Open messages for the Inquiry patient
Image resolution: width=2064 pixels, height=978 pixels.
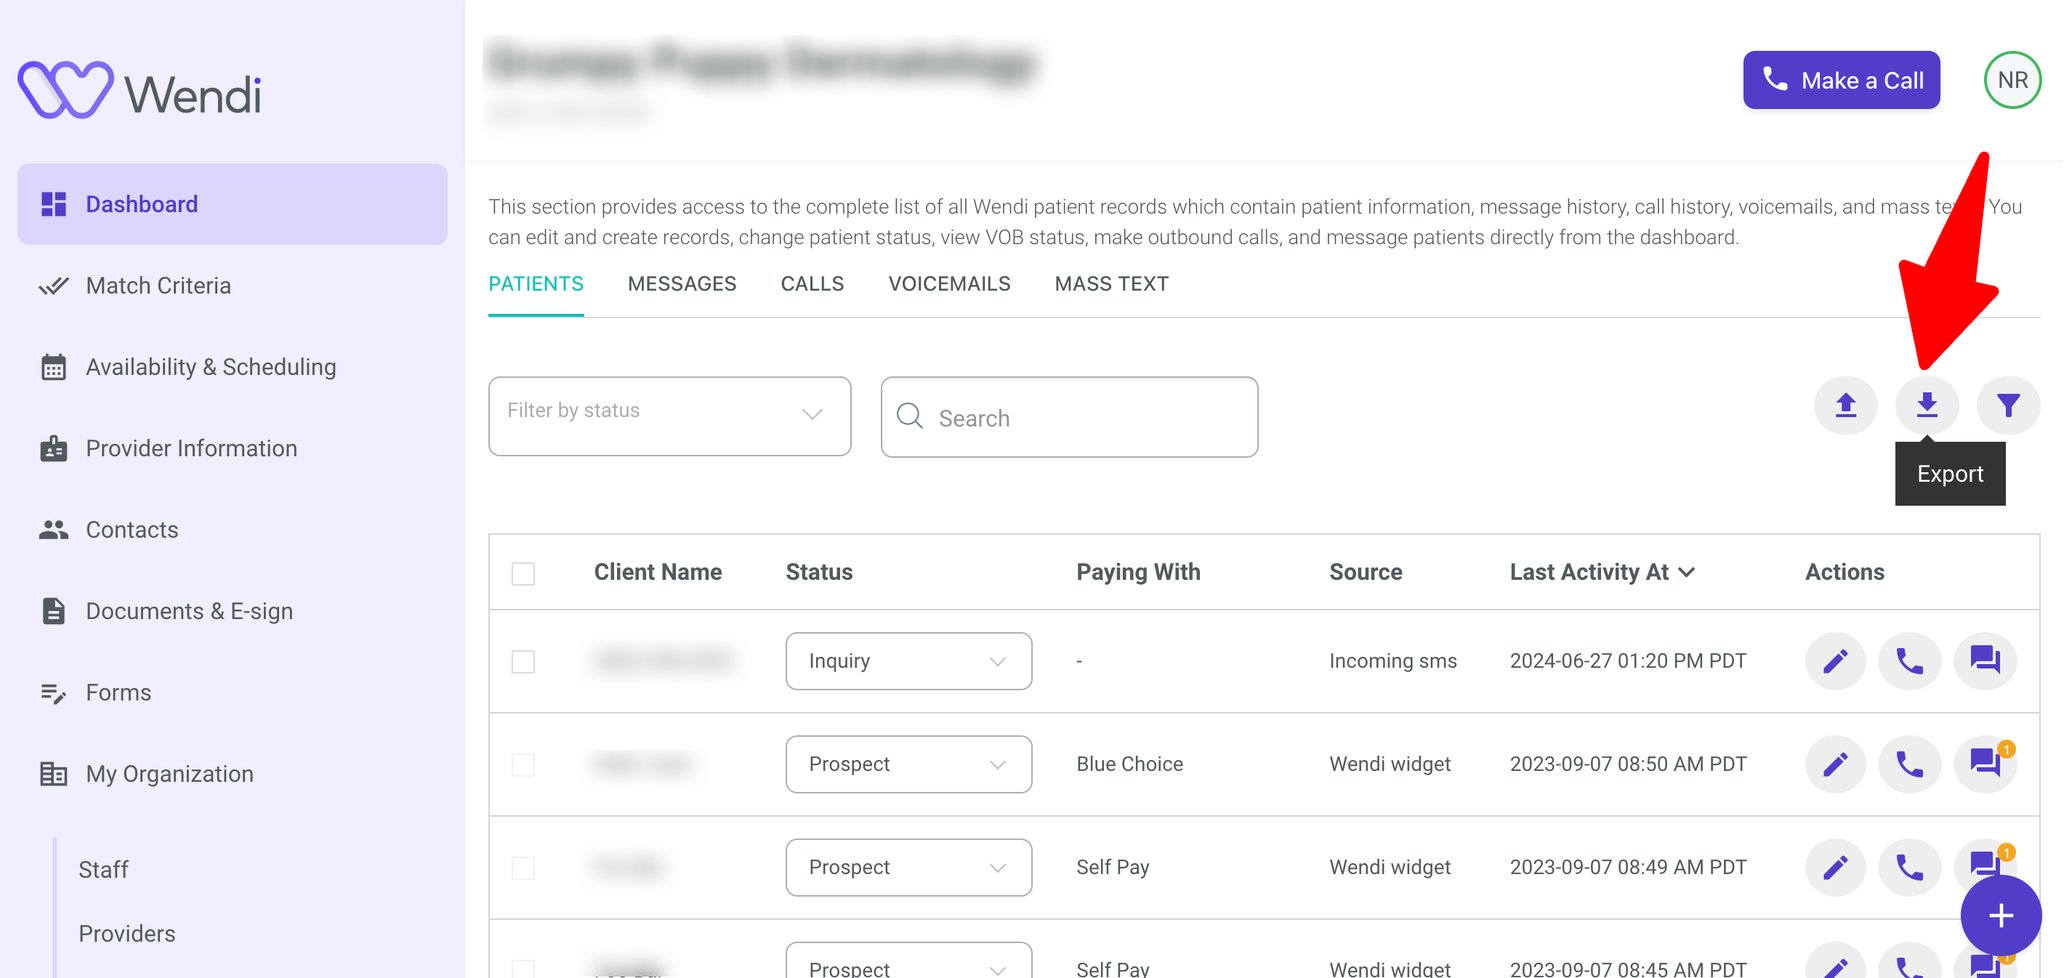coord(1984,661)
